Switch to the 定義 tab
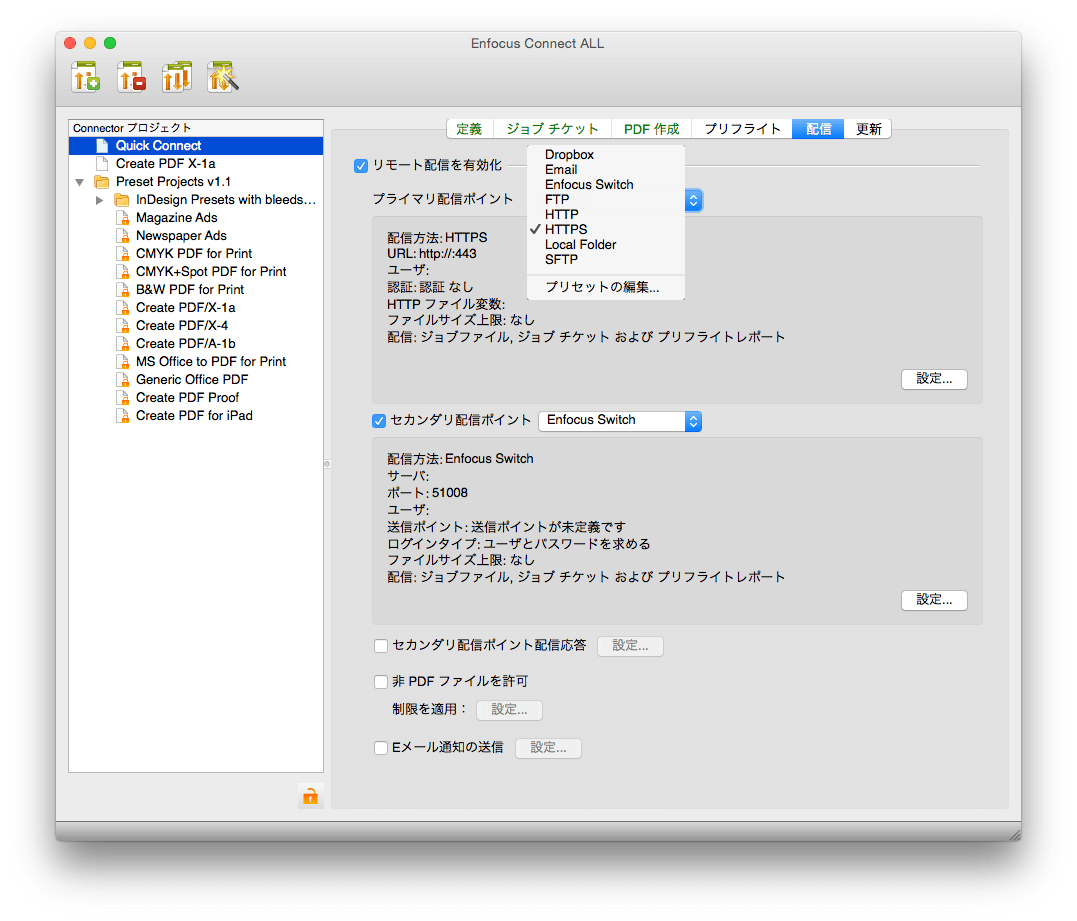 (x=469, y=129)
